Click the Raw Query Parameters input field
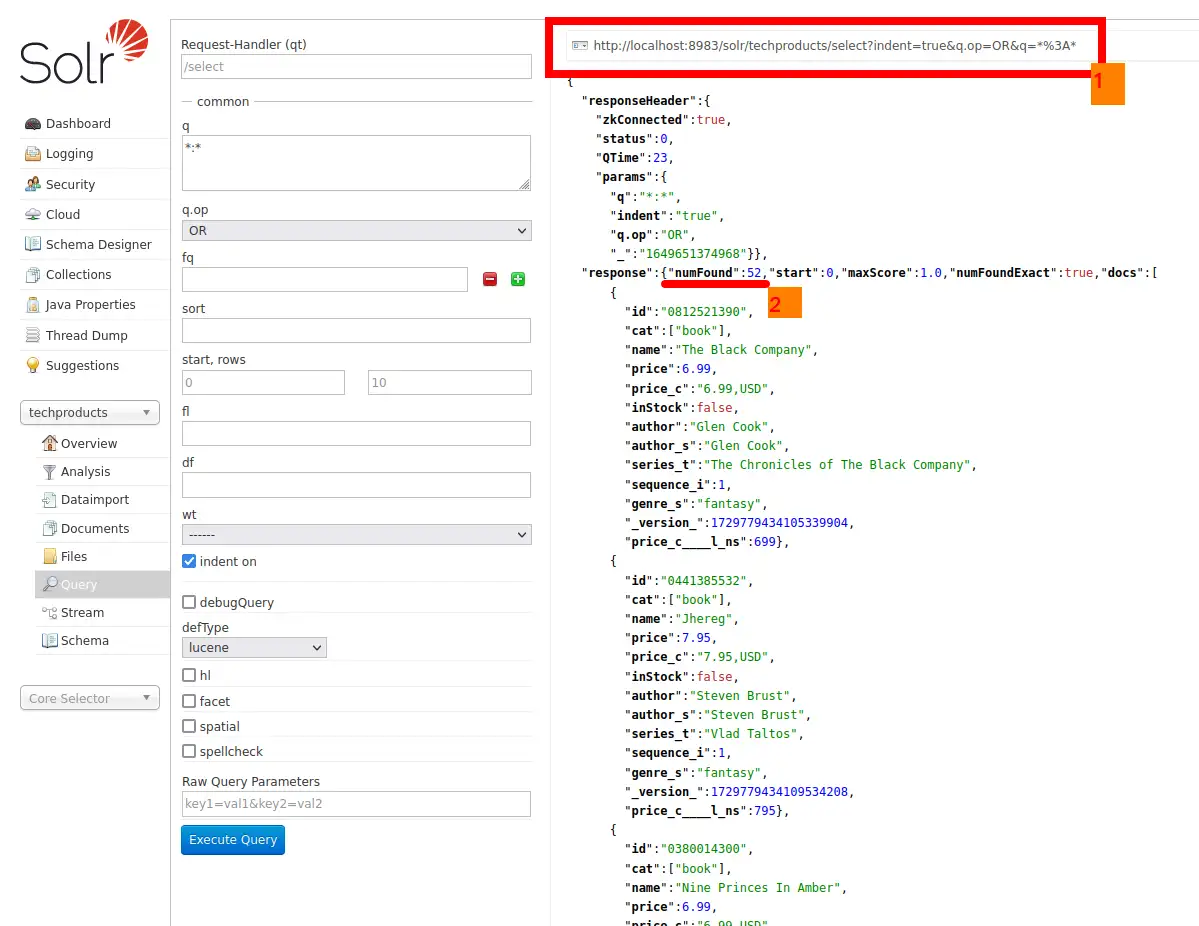The height and width of the screenshot is (926, 1199). pos(356,804)
